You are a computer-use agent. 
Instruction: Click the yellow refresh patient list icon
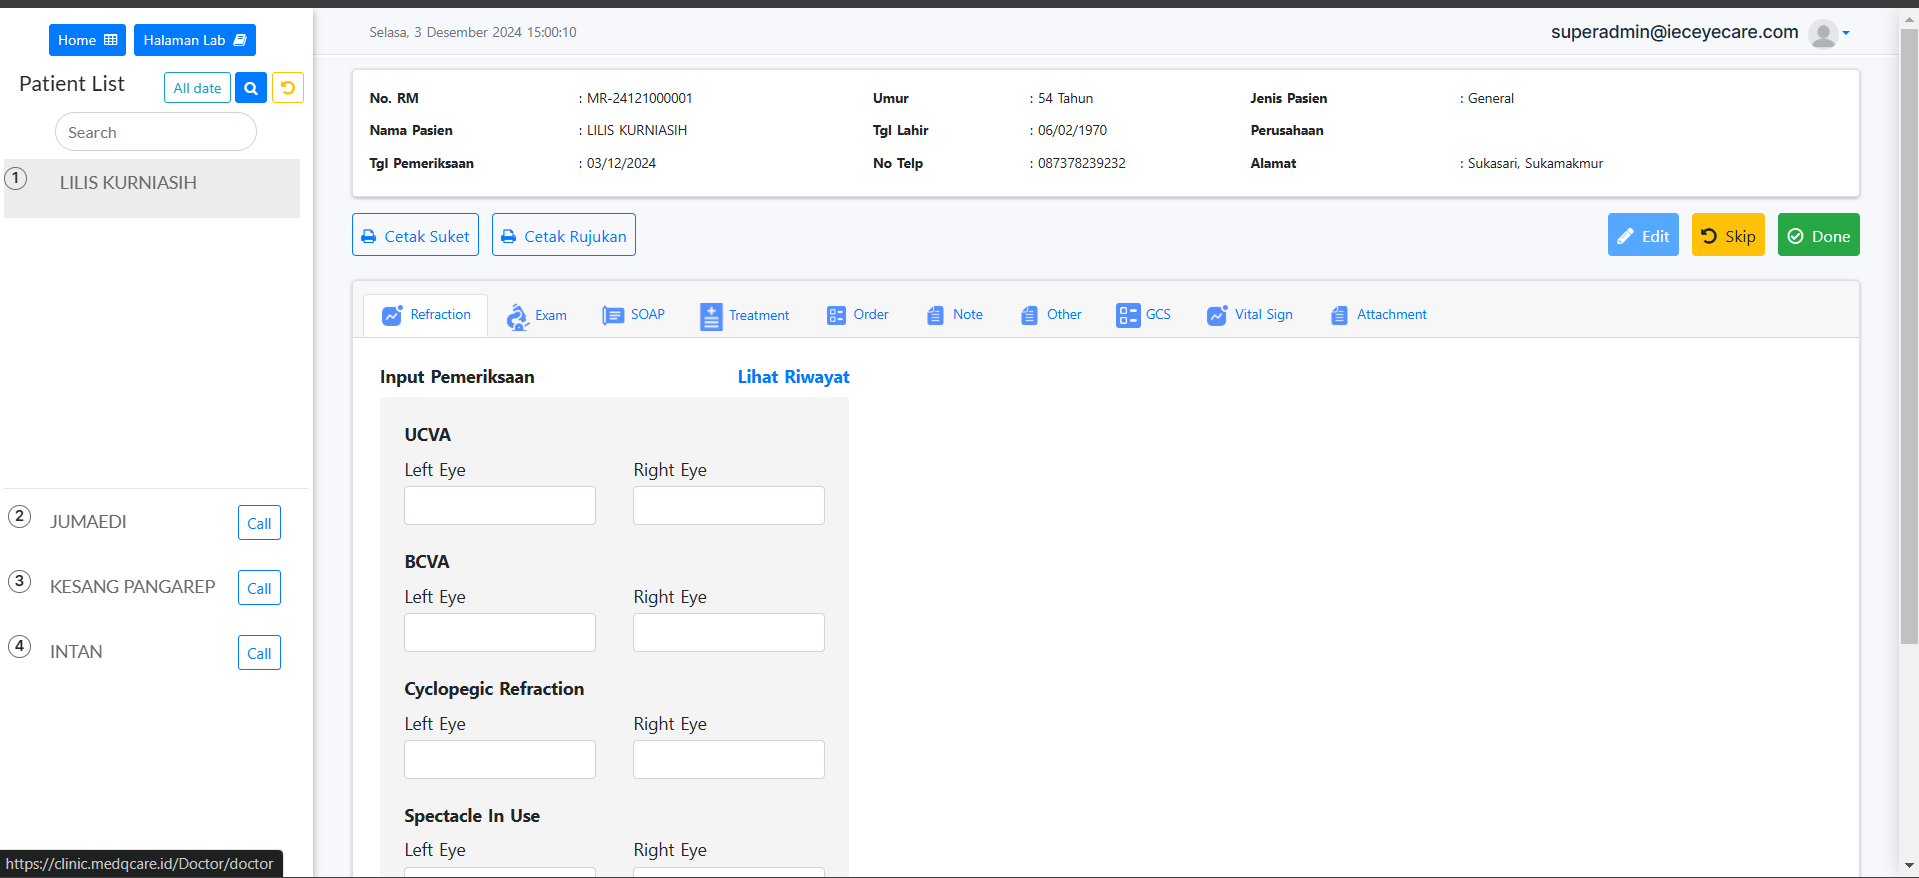[x=288, y=88]
